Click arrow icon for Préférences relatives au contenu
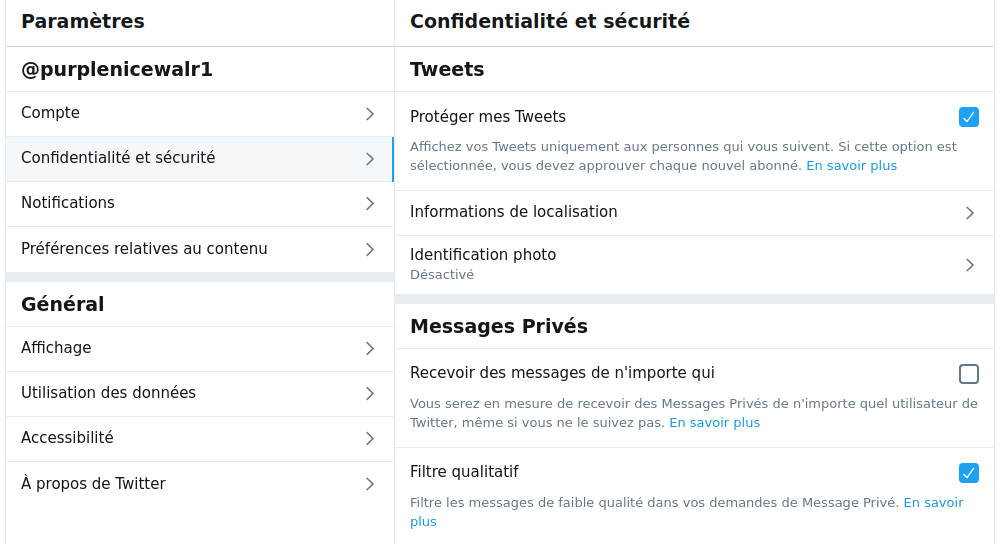 pos(370,249)
